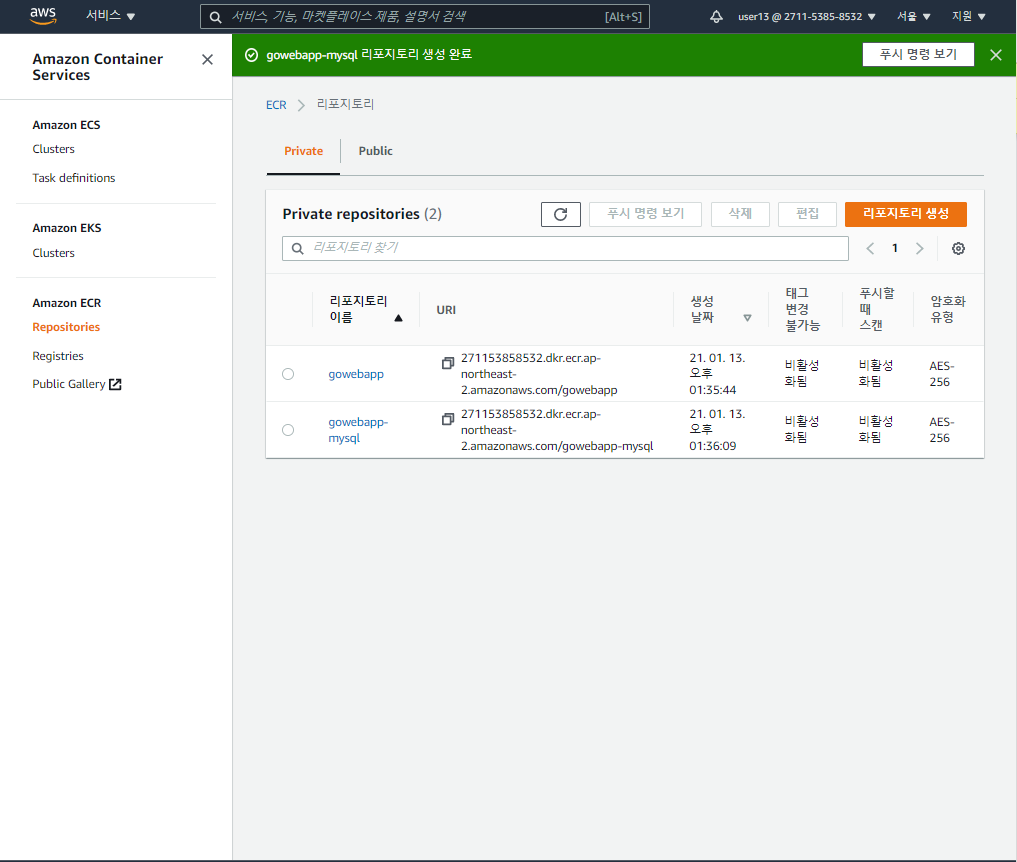Click page number 1 in pagination
Screen dimensions: 1017x862
pyautogui.click(x=894, y=248)
